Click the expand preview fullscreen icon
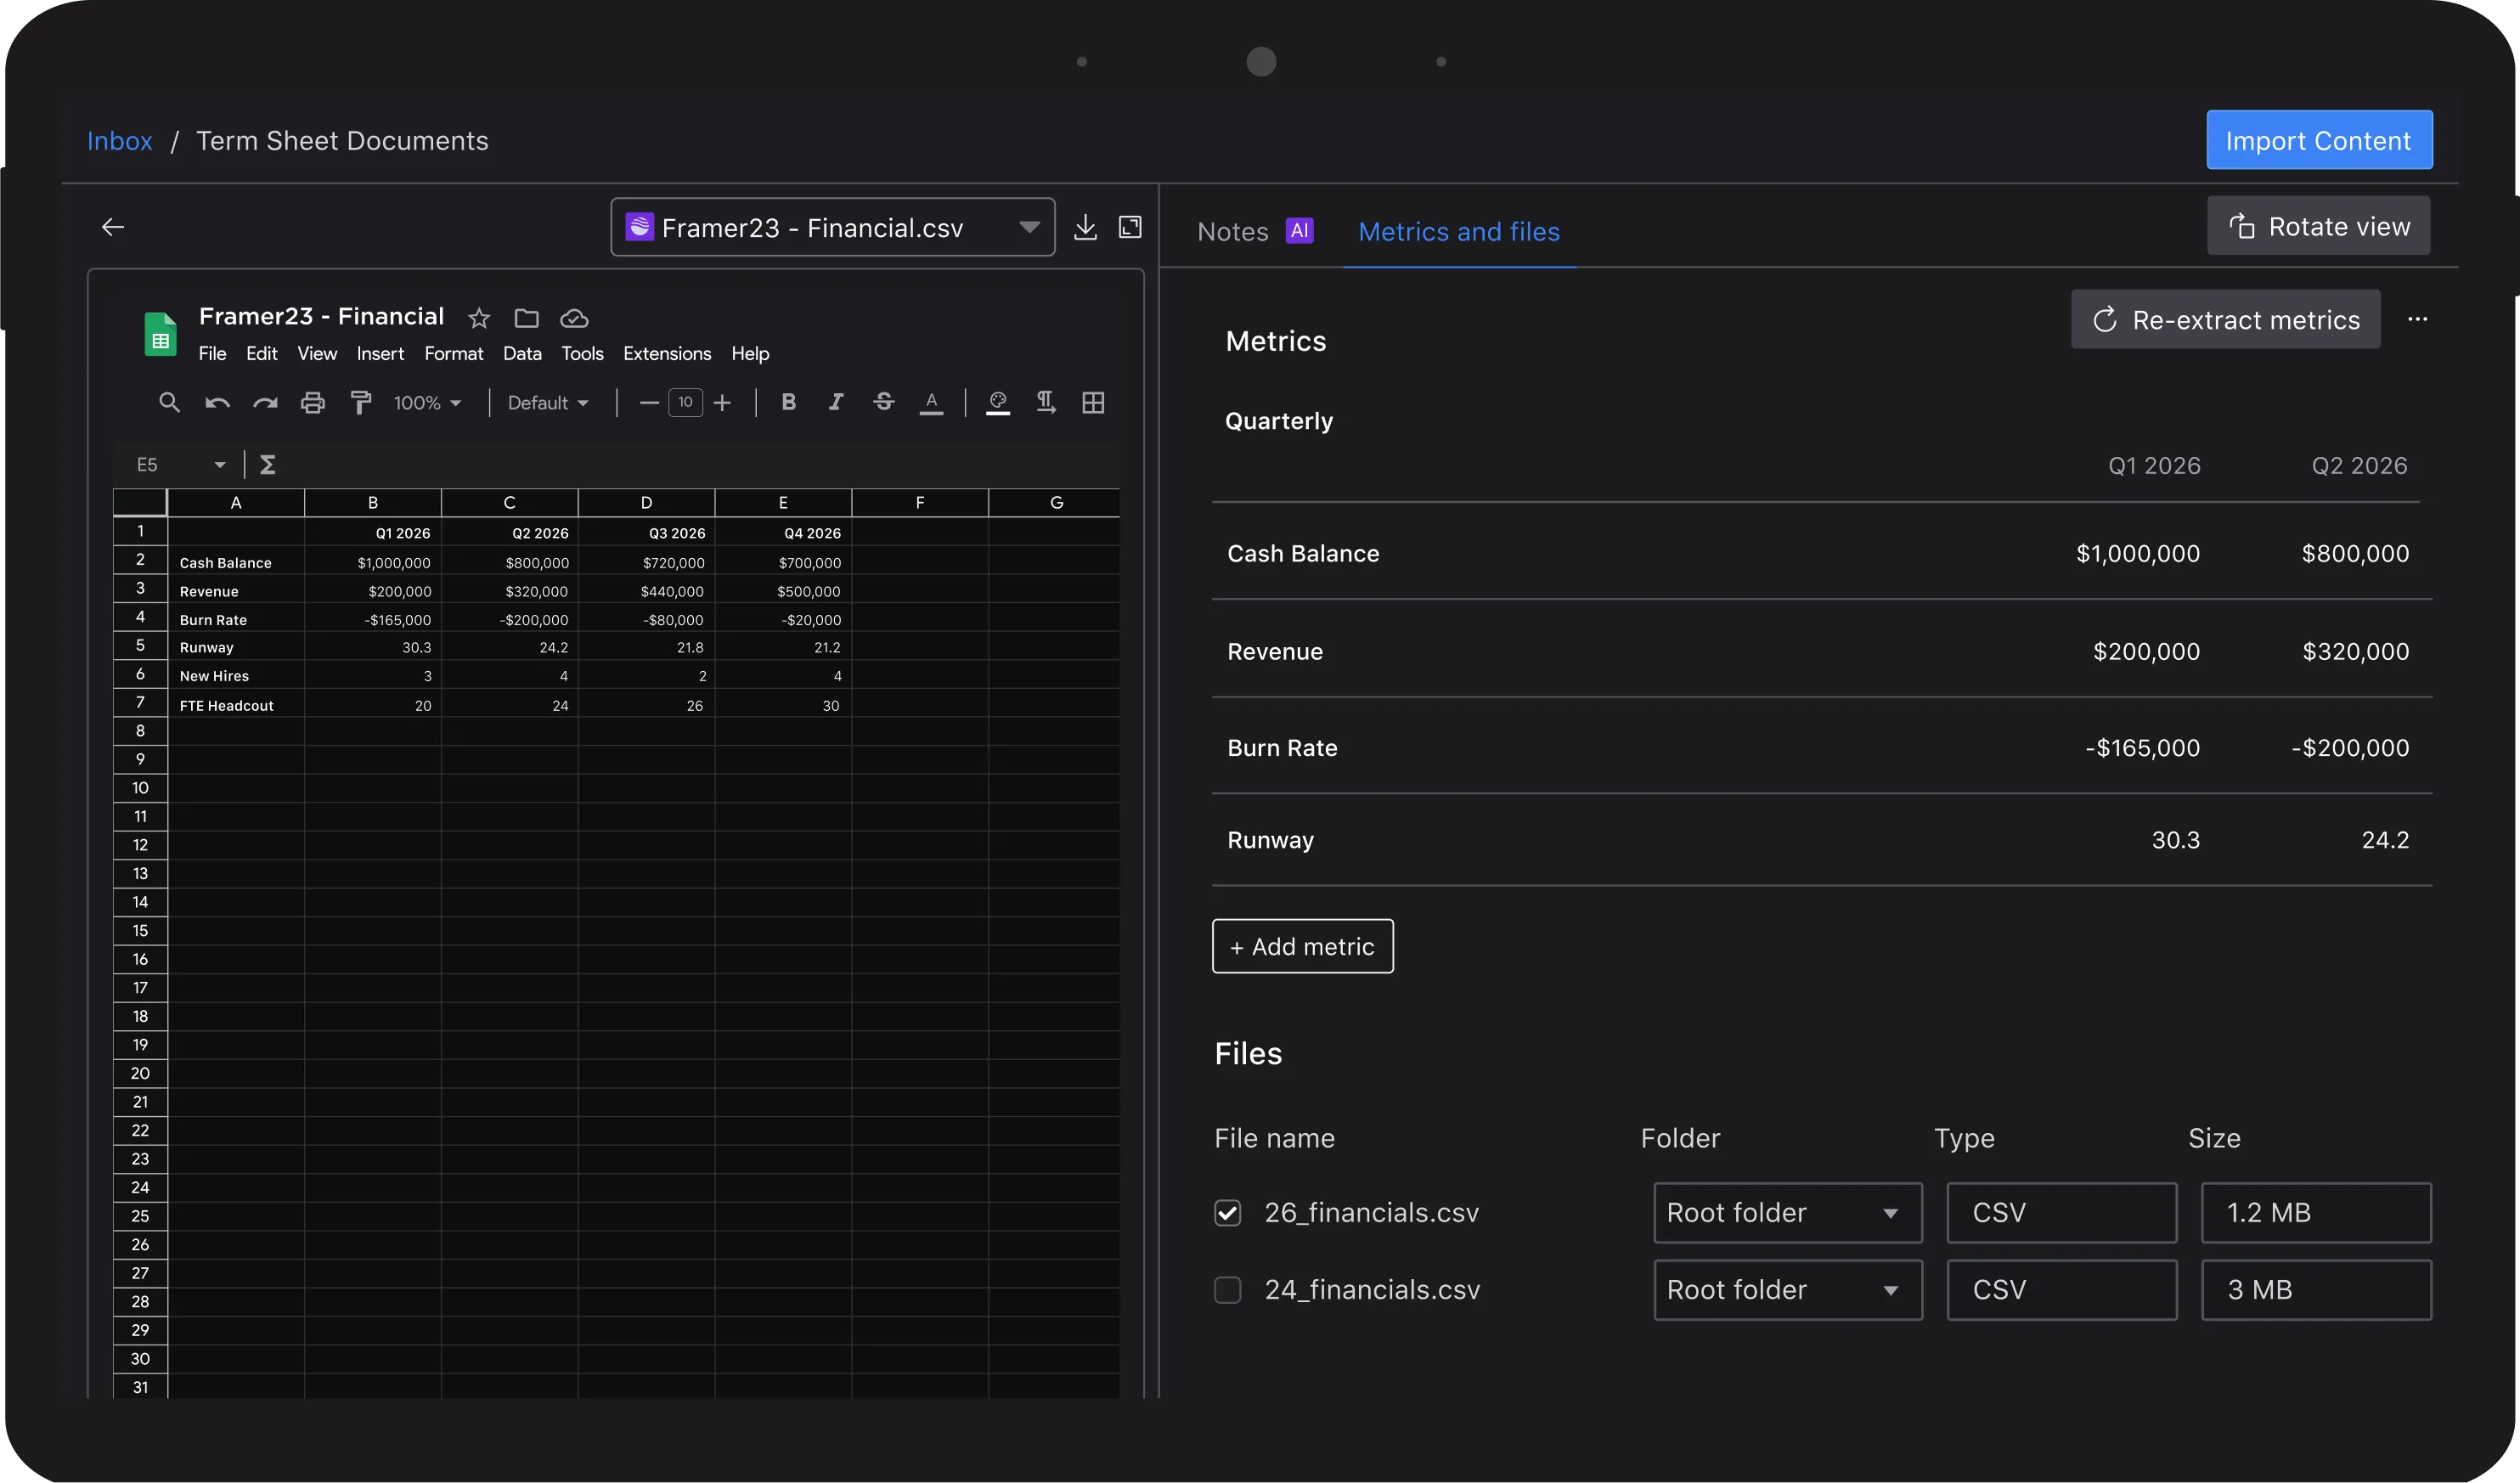The image size is (2520, 1483). tap(1130, 227)
